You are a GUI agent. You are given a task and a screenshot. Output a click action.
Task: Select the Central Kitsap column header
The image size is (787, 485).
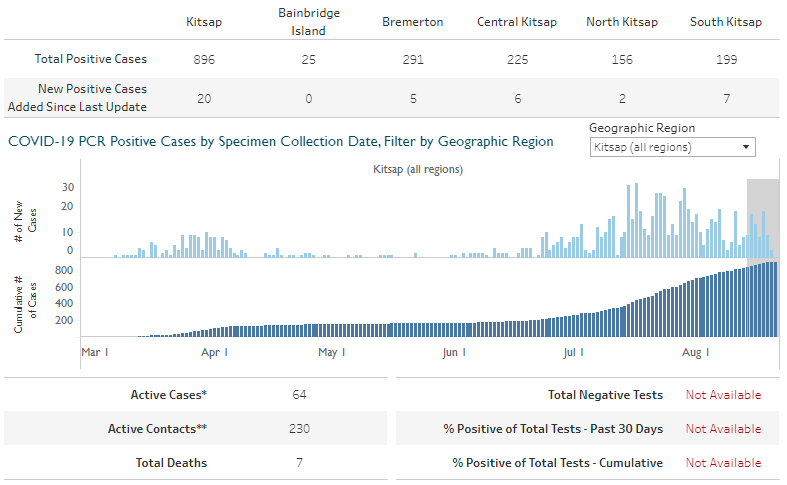click(517, 22)
